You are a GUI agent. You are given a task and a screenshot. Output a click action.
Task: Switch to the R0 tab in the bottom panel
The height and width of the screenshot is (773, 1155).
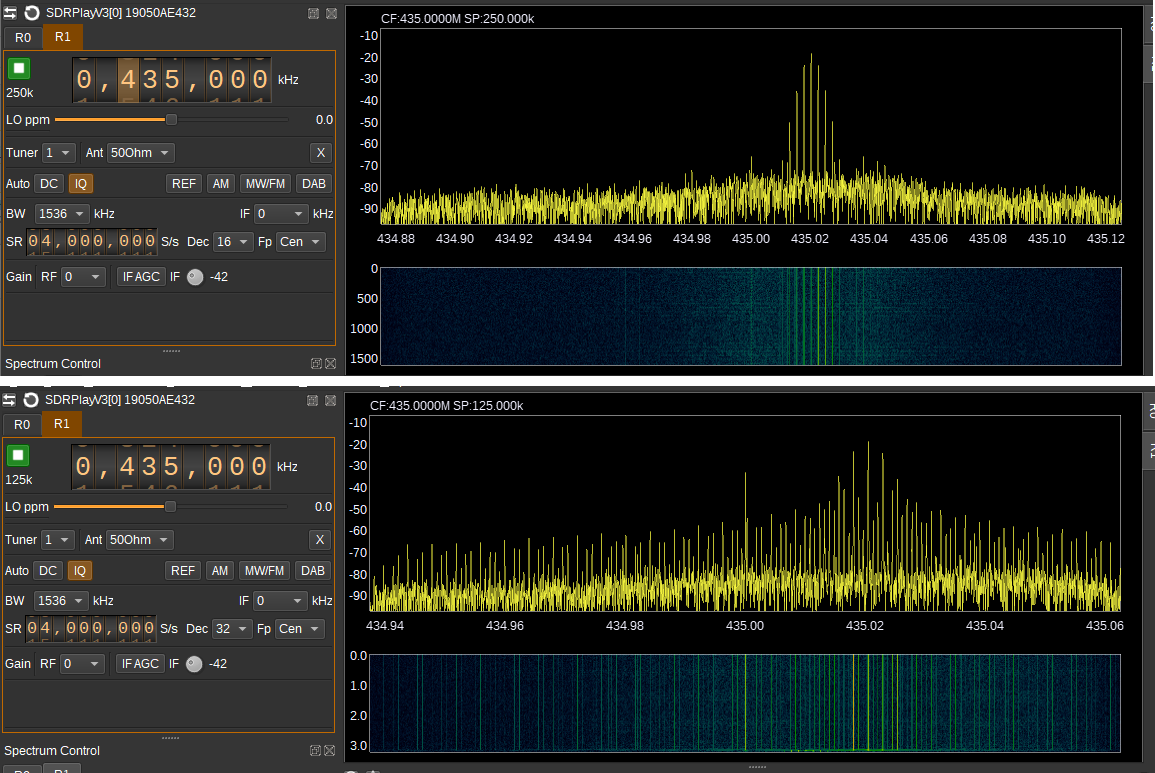(22, 424)
